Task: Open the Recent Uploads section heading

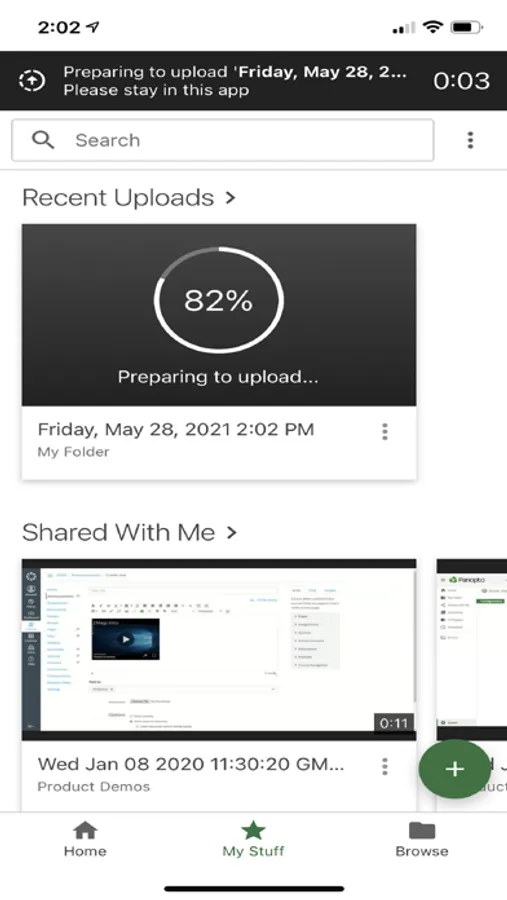Action: tap(118, 198)
